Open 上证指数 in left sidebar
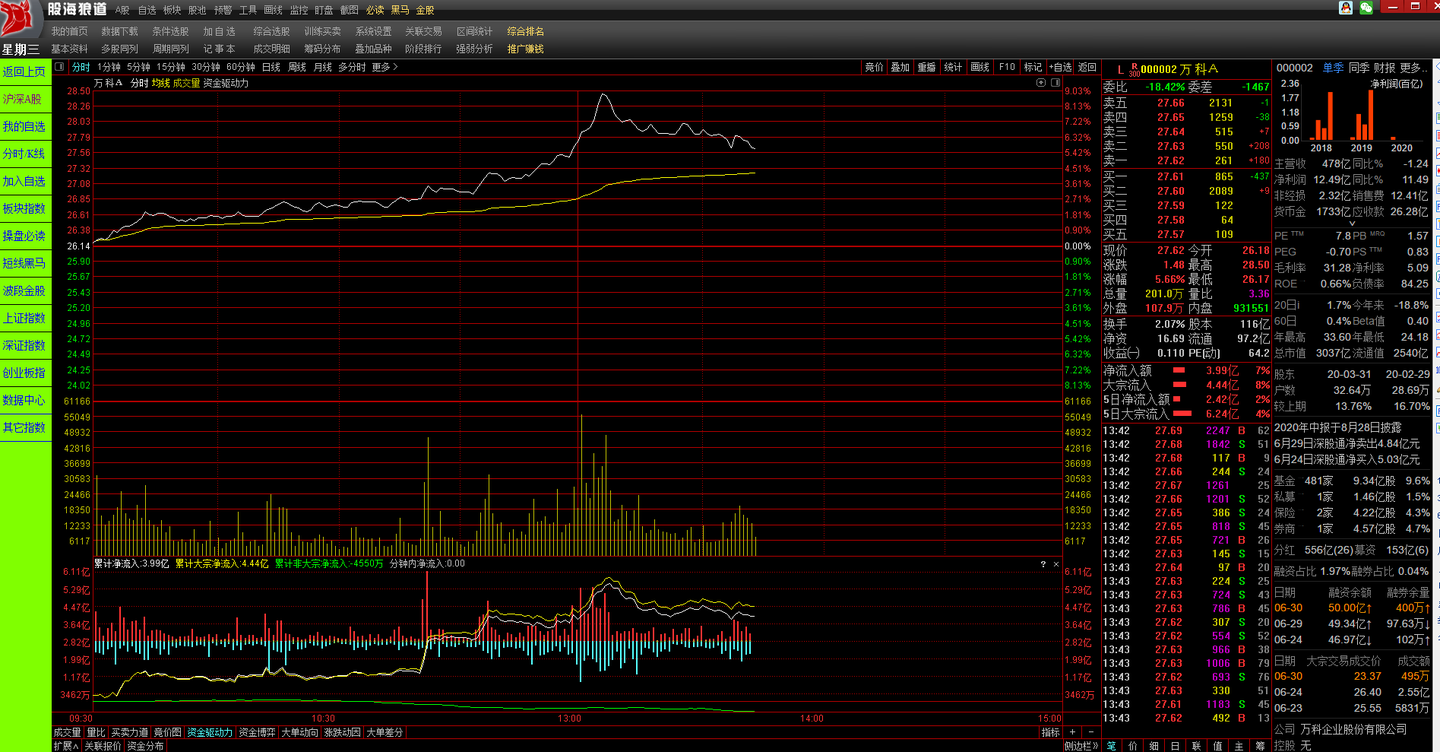1440x752 pixels. pos(25,318)
